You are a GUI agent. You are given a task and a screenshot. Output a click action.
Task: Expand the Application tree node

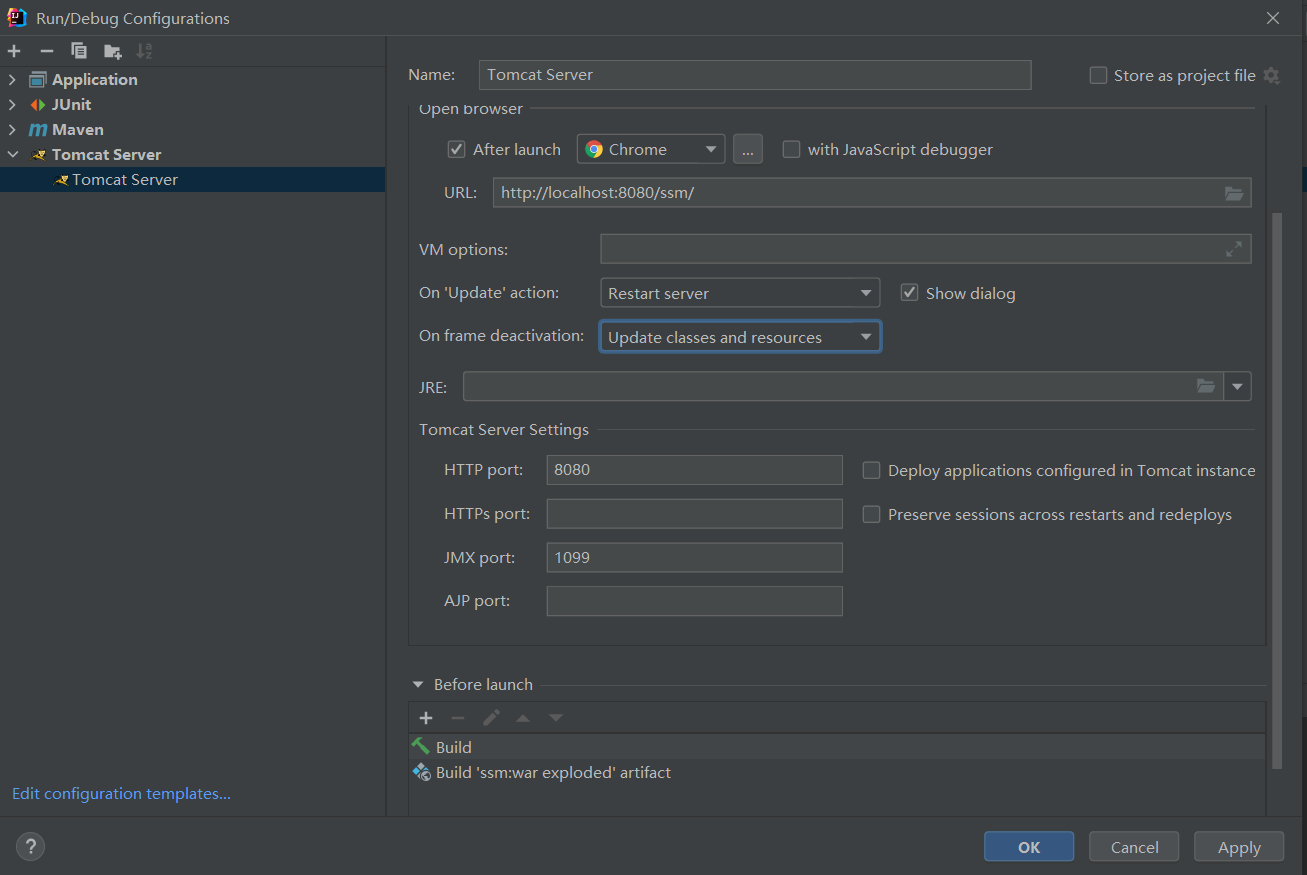pos(13,80)
